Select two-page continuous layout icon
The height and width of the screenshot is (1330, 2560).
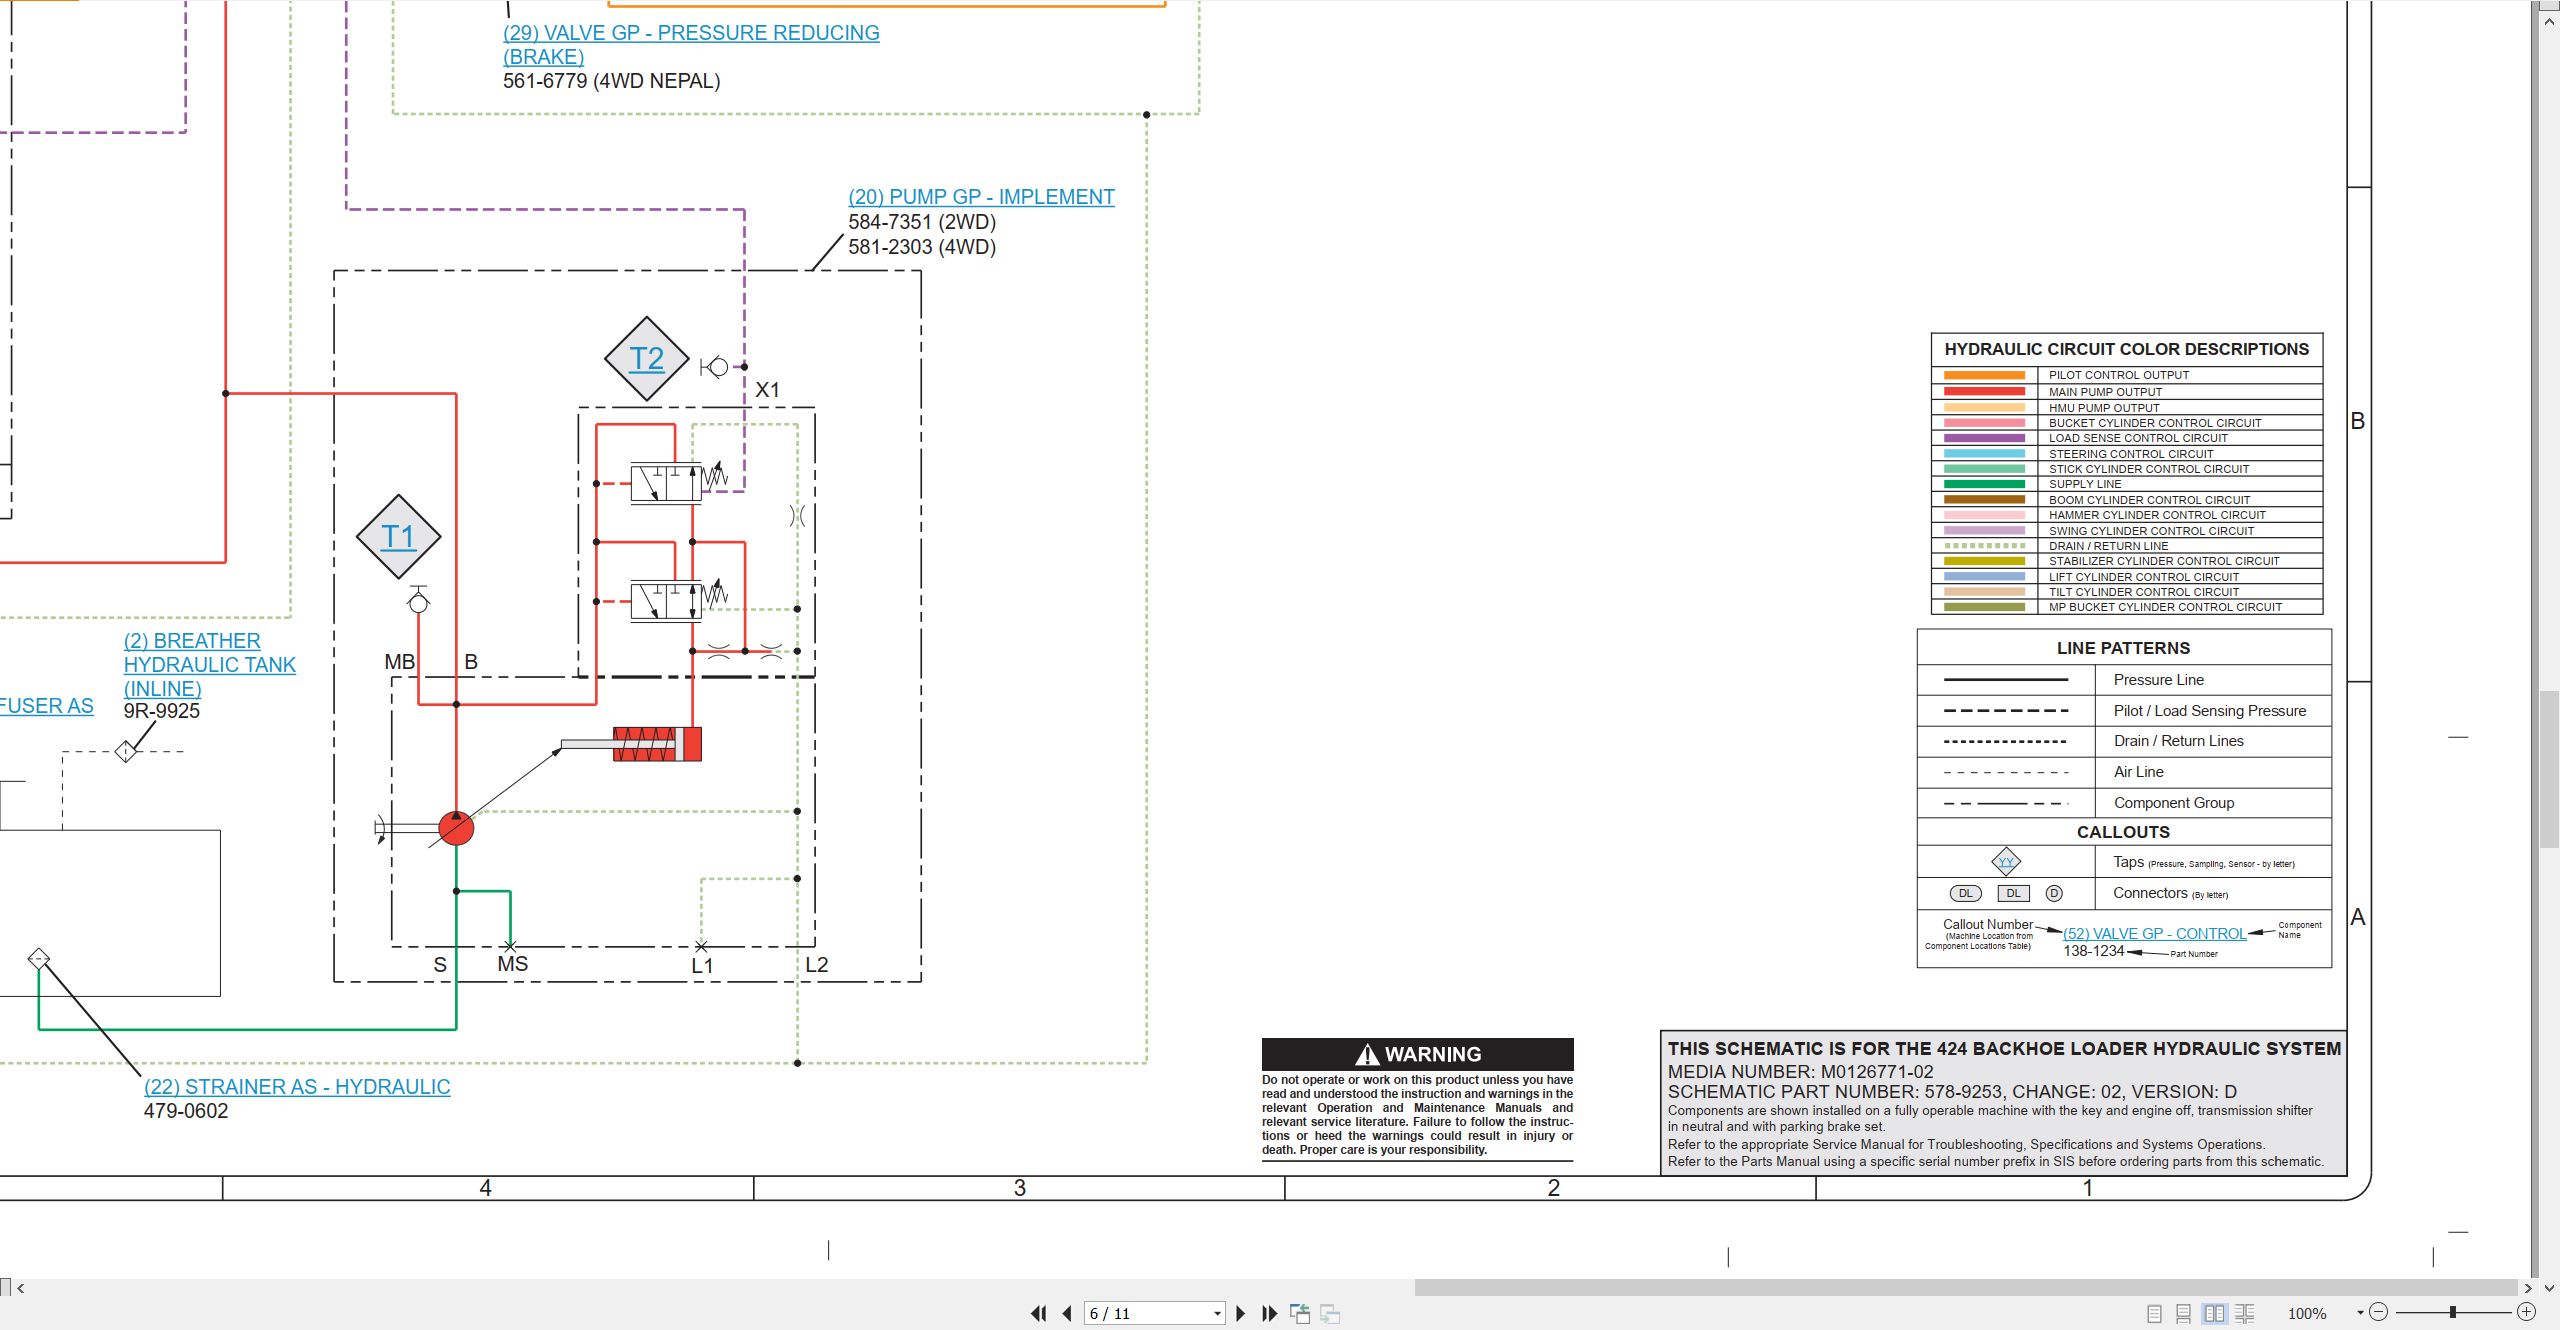point(2245,1313)
